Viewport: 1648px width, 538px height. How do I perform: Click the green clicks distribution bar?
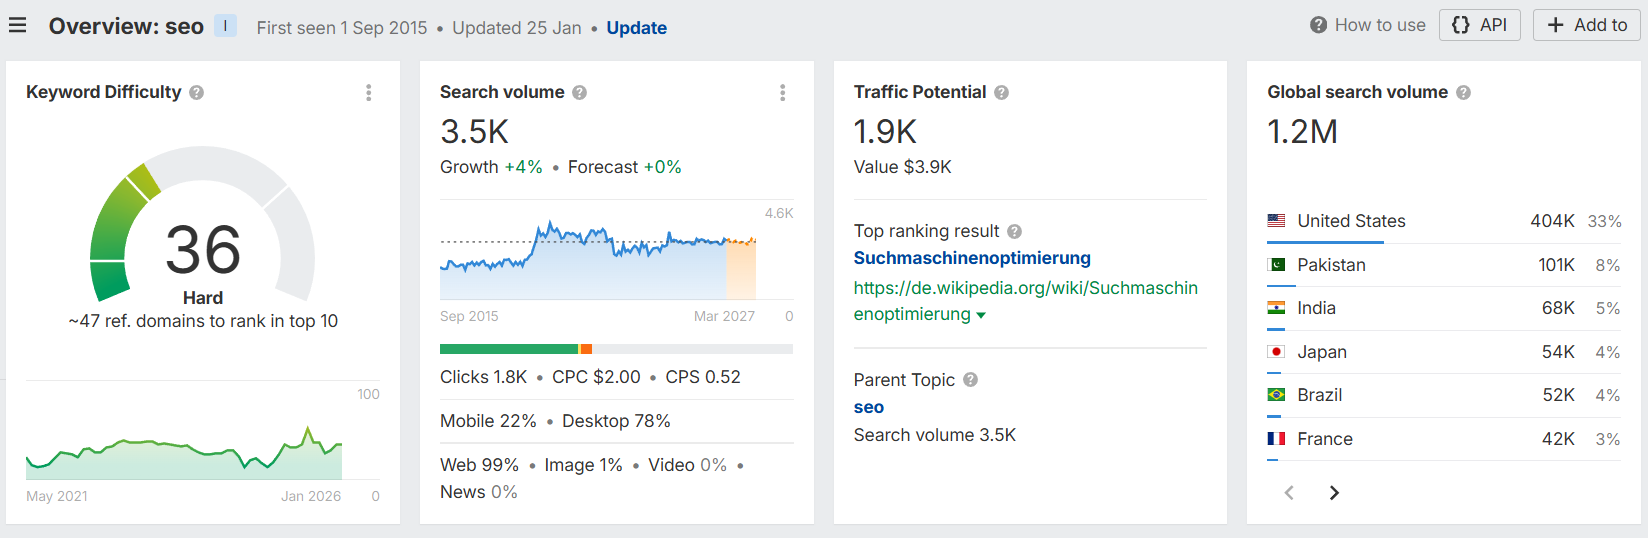pyautogui.click(x=508, y=349)
